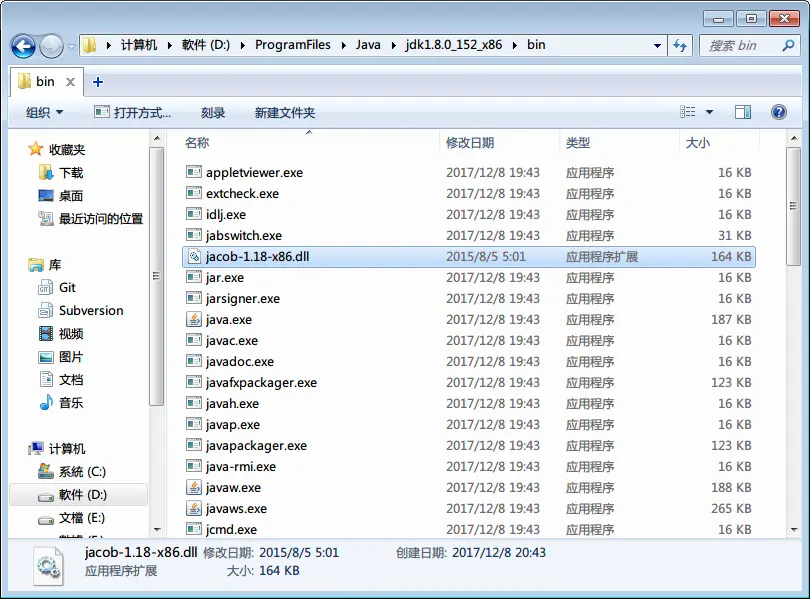Click the Videos library film icon
Viewport: 810px width, 599px height.
tap(45, 334)
